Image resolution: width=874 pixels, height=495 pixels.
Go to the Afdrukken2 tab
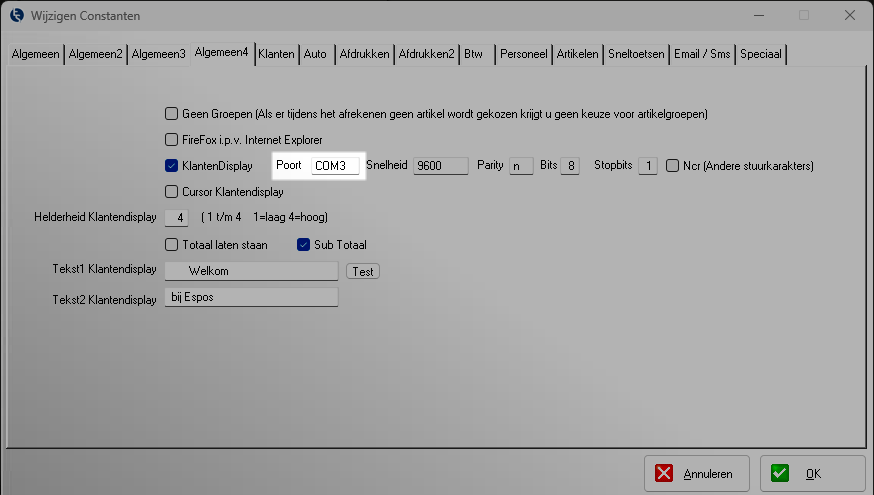pos(426,54)
